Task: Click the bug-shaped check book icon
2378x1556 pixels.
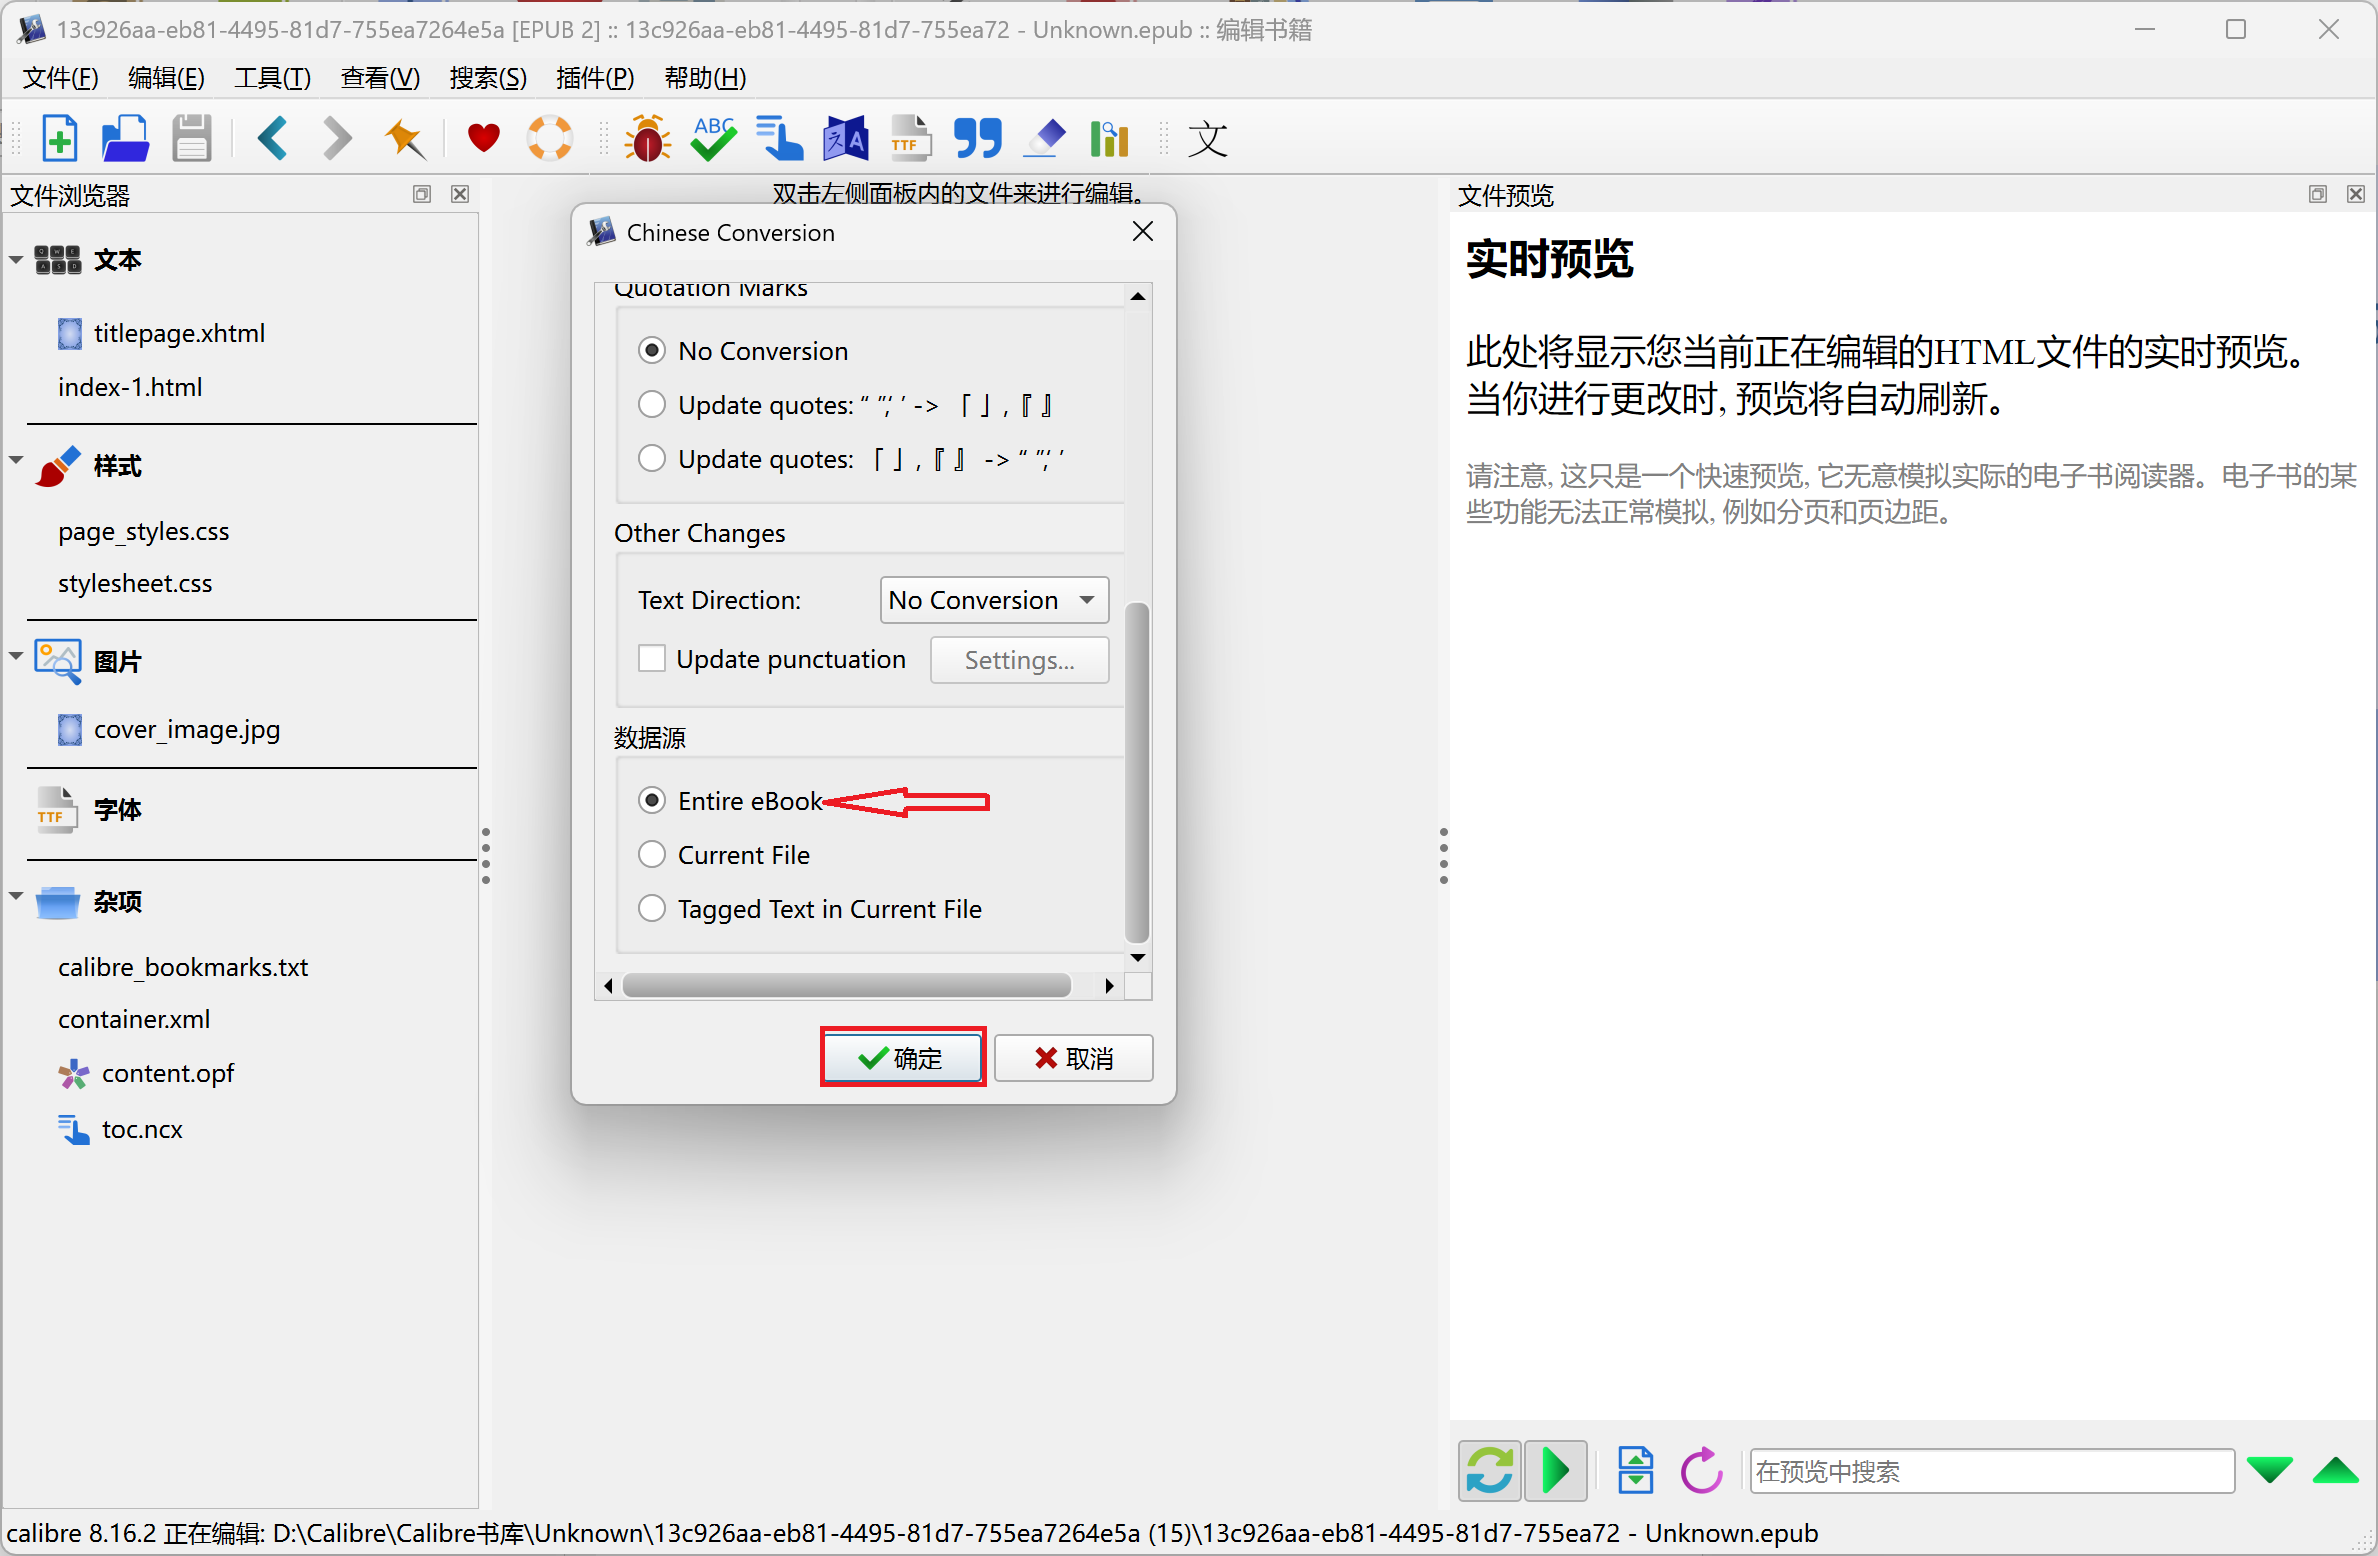Action: click(647, 138)
